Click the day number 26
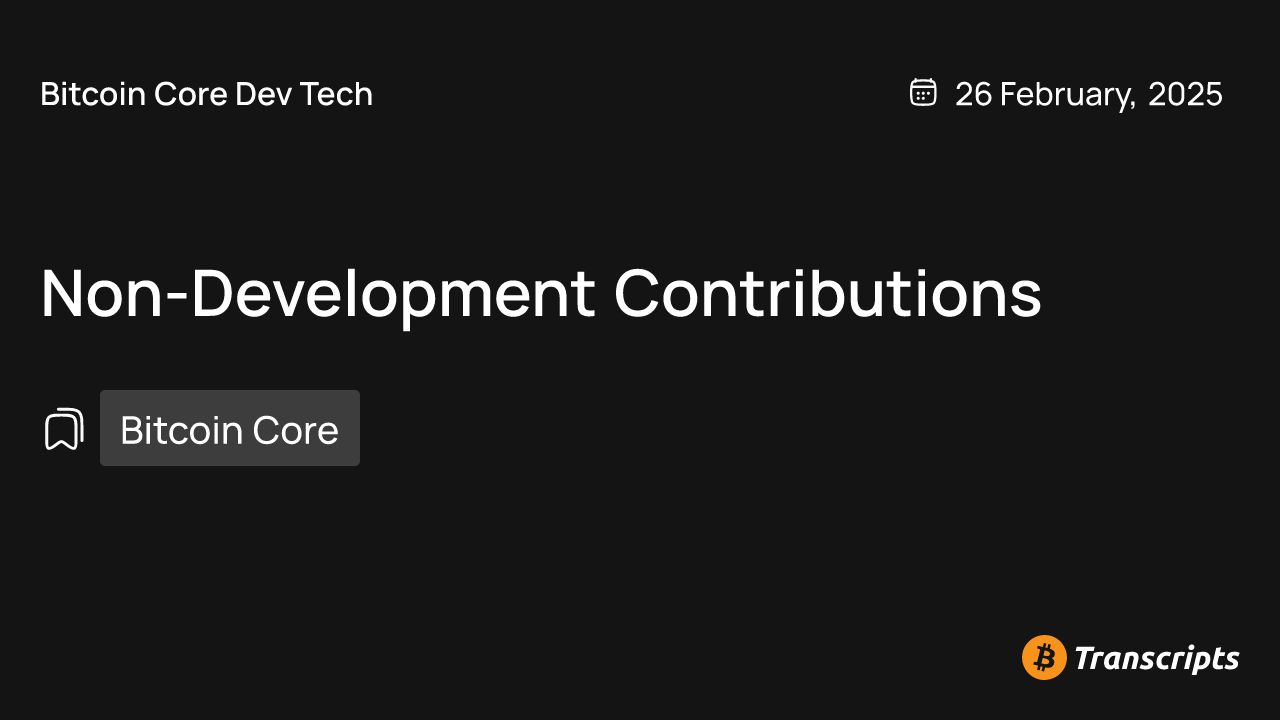1280x720 pixels. [x=973, y=94]
